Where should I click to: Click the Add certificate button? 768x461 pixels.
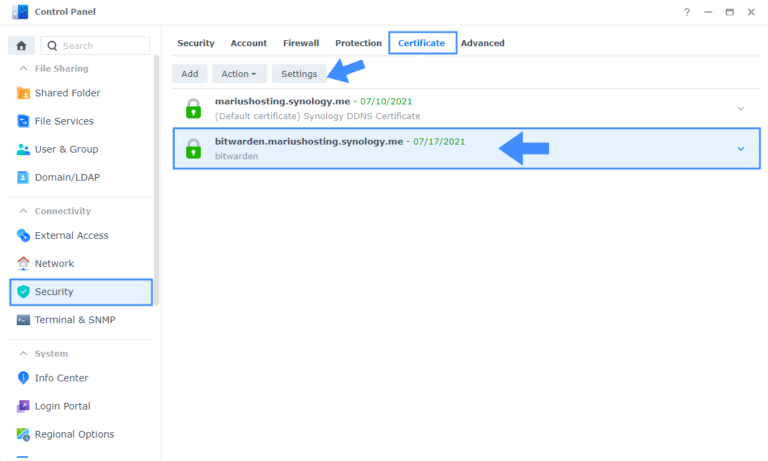(189, 74)
